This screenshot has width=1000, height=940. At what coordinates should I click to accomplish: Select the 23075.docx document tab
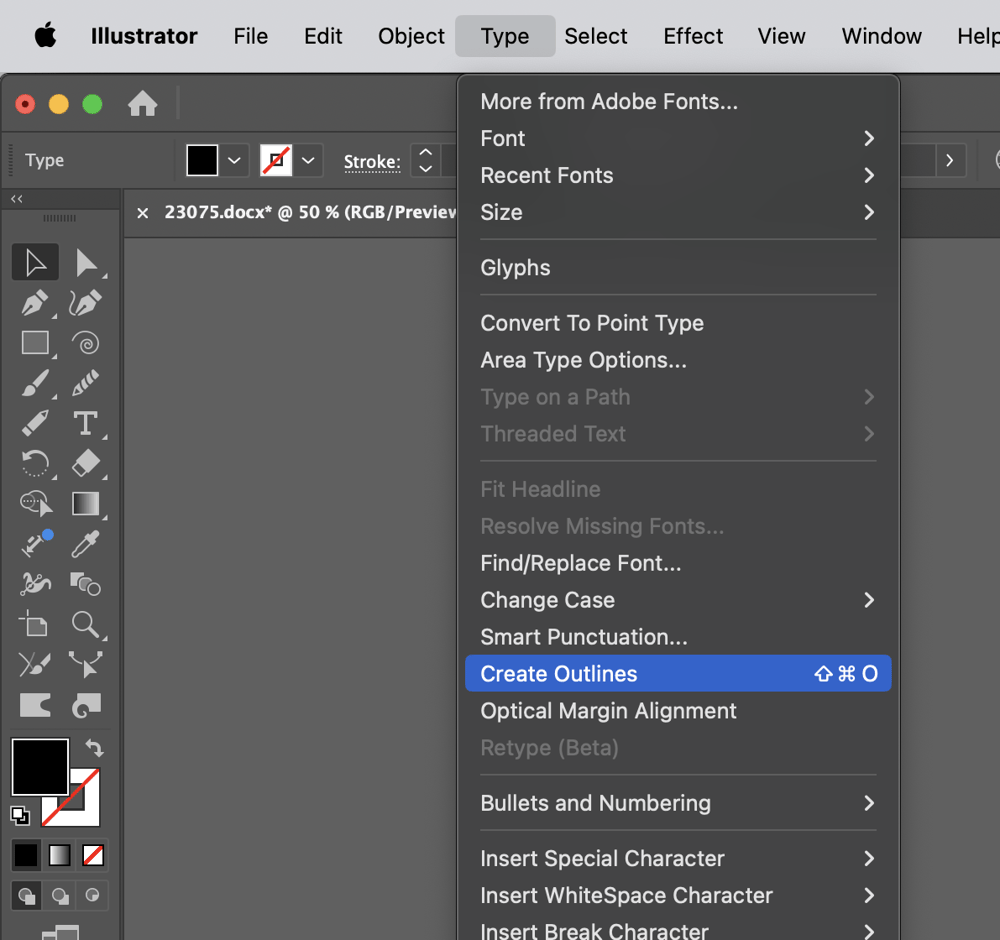[310, 212]
